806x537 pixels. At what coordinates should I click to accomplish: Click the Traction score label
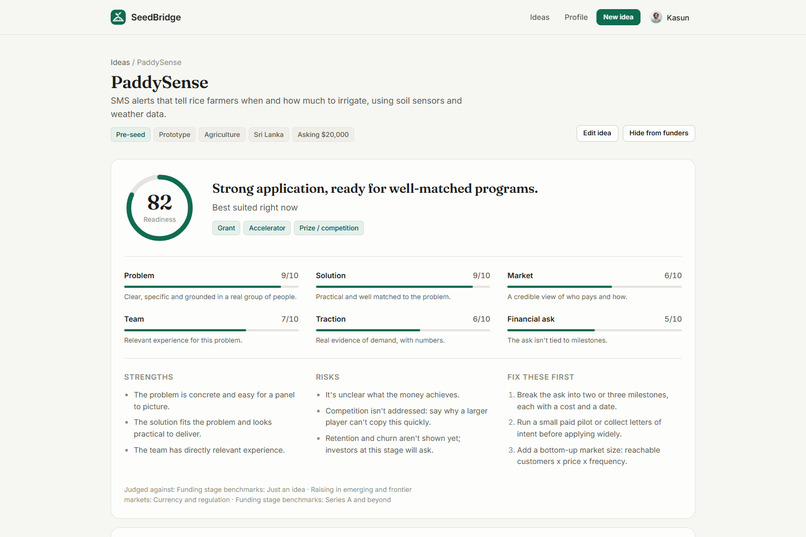click(331, 319)
